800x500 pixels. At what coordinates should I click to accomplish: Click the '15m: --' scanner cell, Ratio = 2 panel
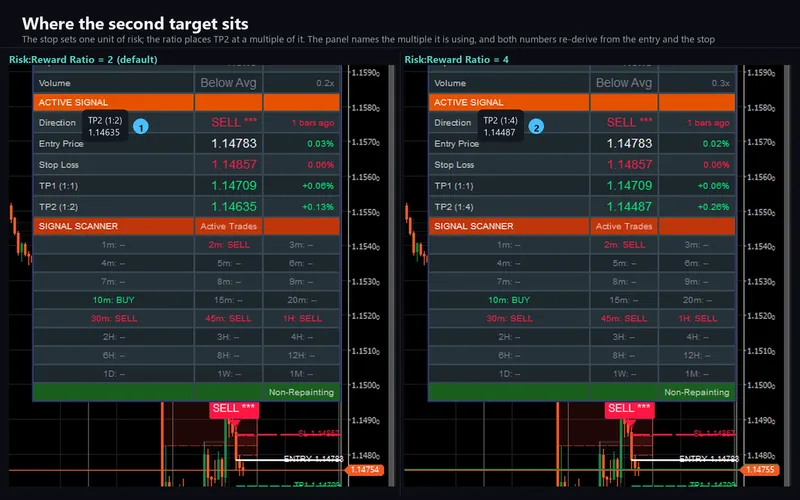(229, 300)
